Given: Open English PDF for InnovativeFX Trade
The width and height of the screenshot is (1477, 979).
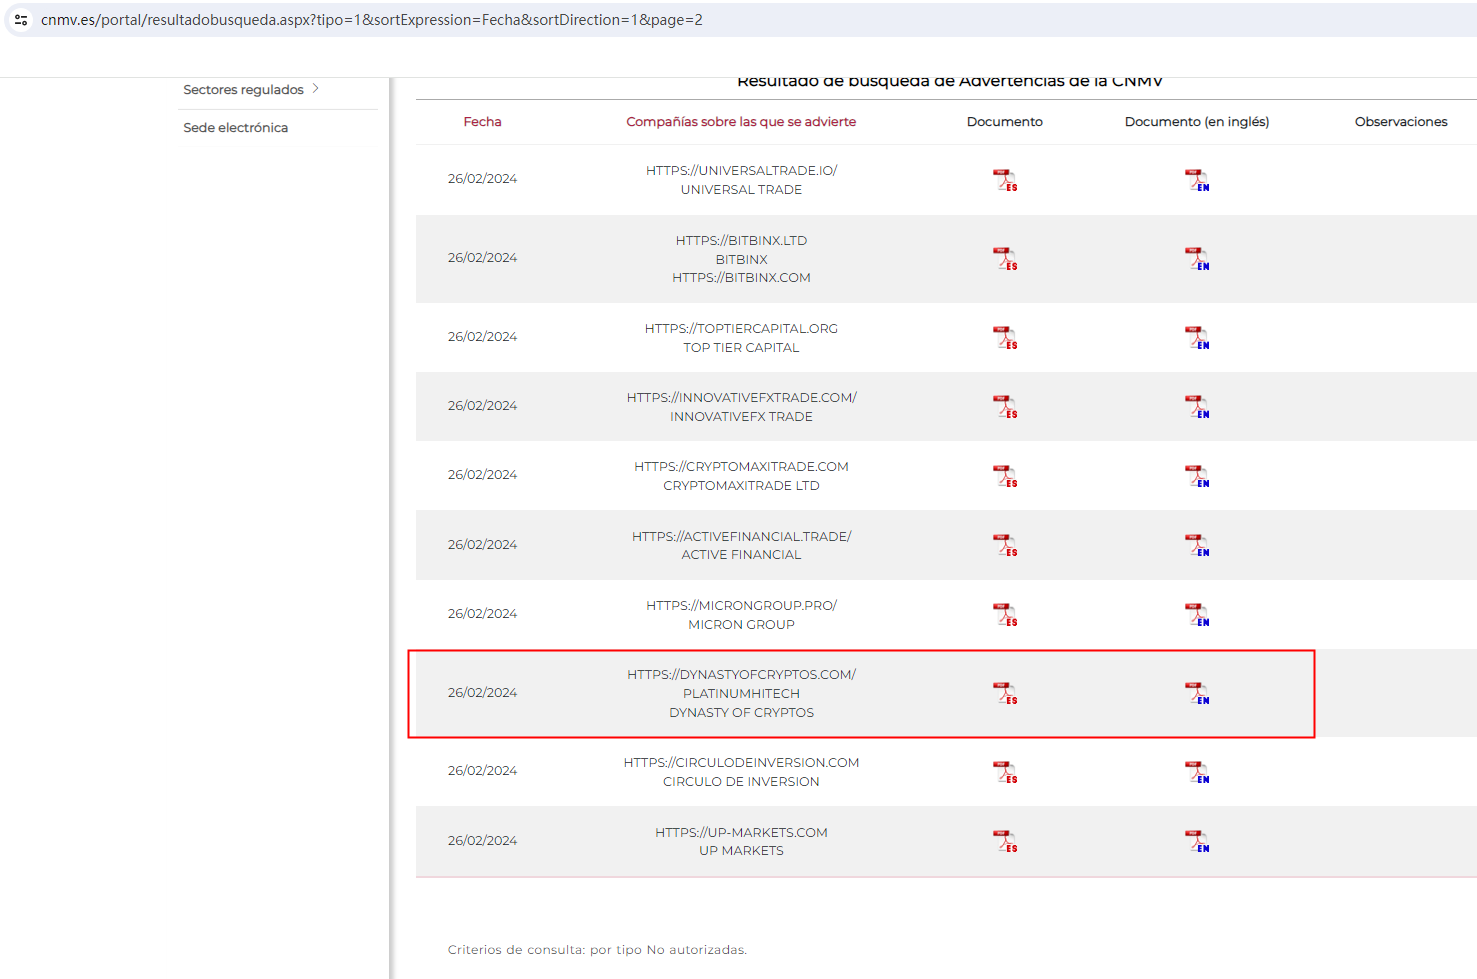Looking at the screenshot, I should coord(1197,407).
